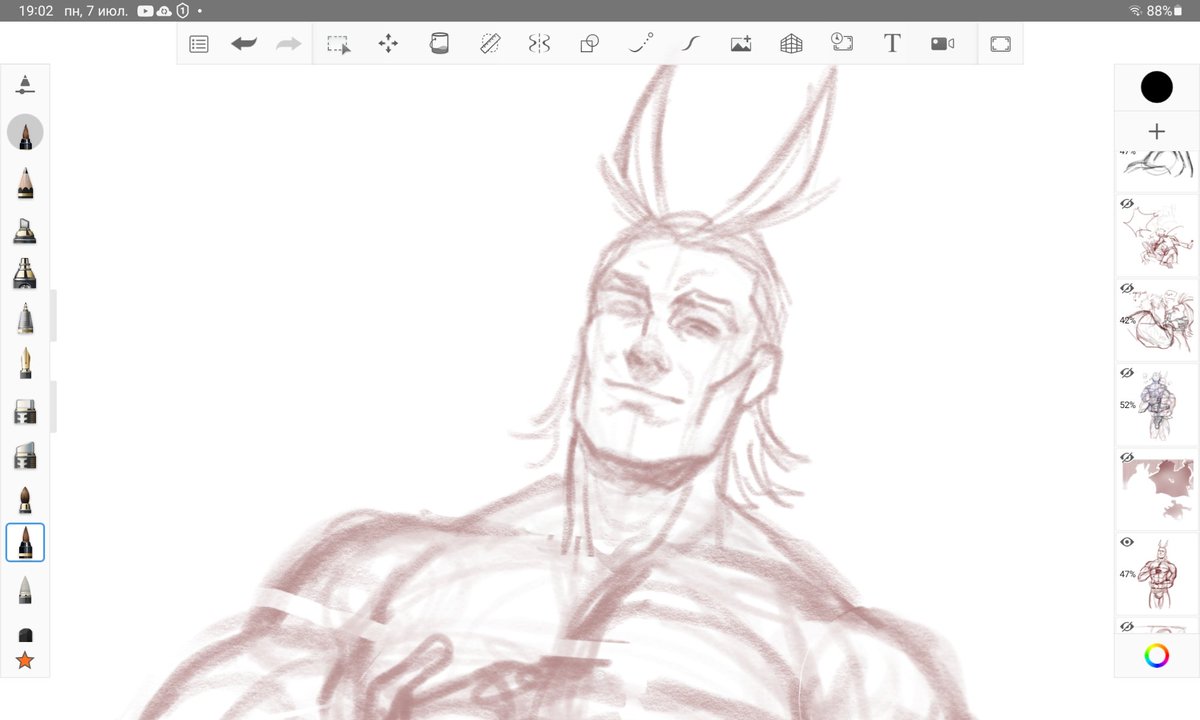Show the hidden dragon sketch layer

coord(1127,204)
